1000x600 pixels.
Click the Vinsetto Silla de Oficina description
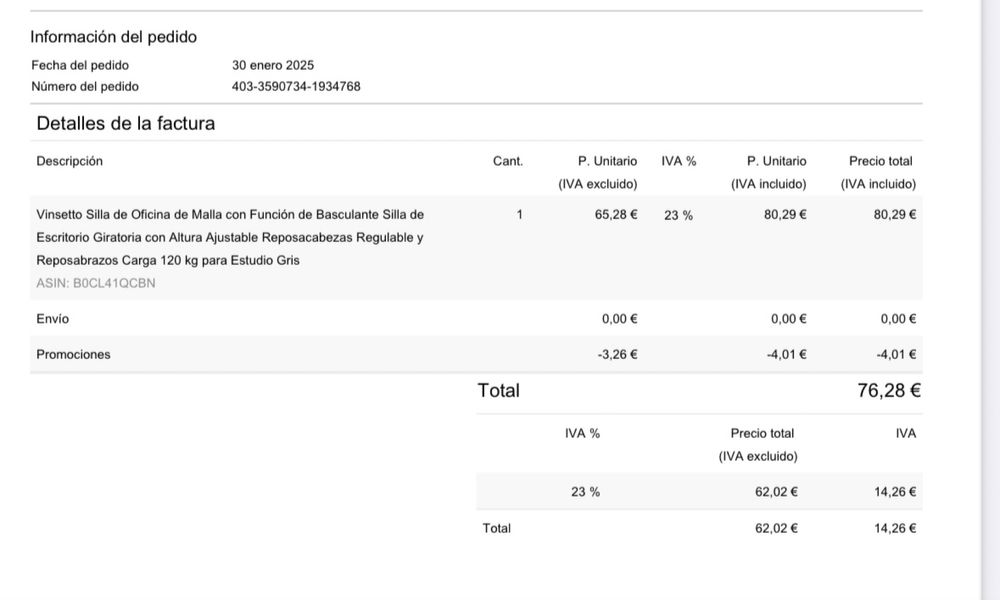[x=230, y=237]
